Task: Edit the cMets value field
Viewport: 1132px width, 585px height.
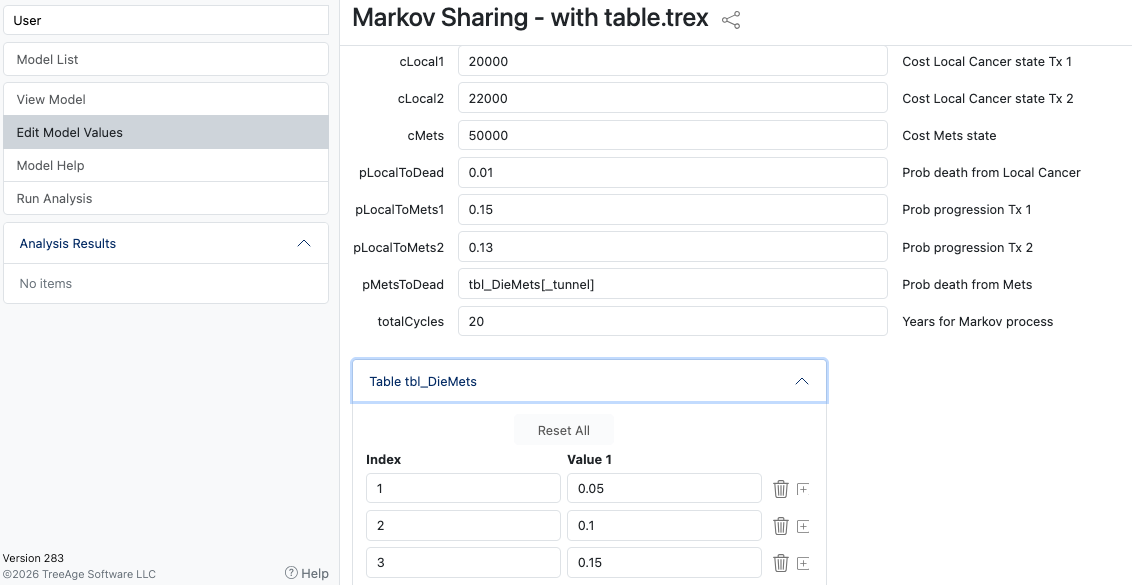Action: tap(672, 135)
